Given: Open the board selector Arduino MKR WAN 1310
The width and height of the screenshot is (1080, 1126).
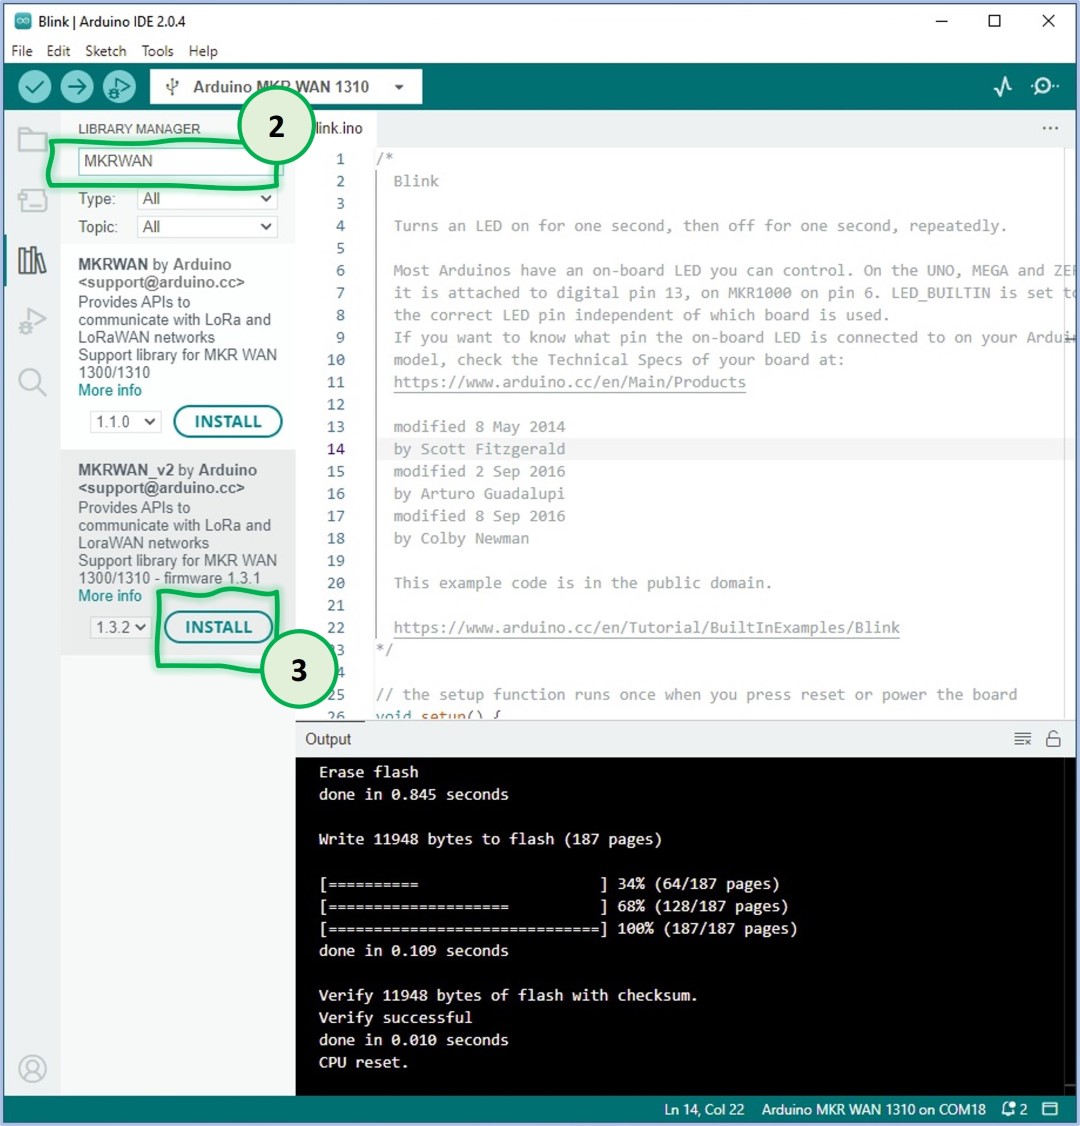Looking at the screenshot, I should click(x=286, y=87).
